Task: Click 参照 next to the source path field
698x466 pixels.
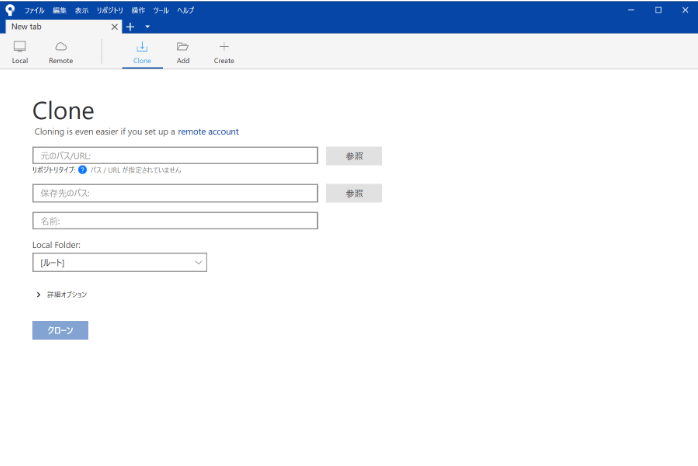Action: (353, 156)
